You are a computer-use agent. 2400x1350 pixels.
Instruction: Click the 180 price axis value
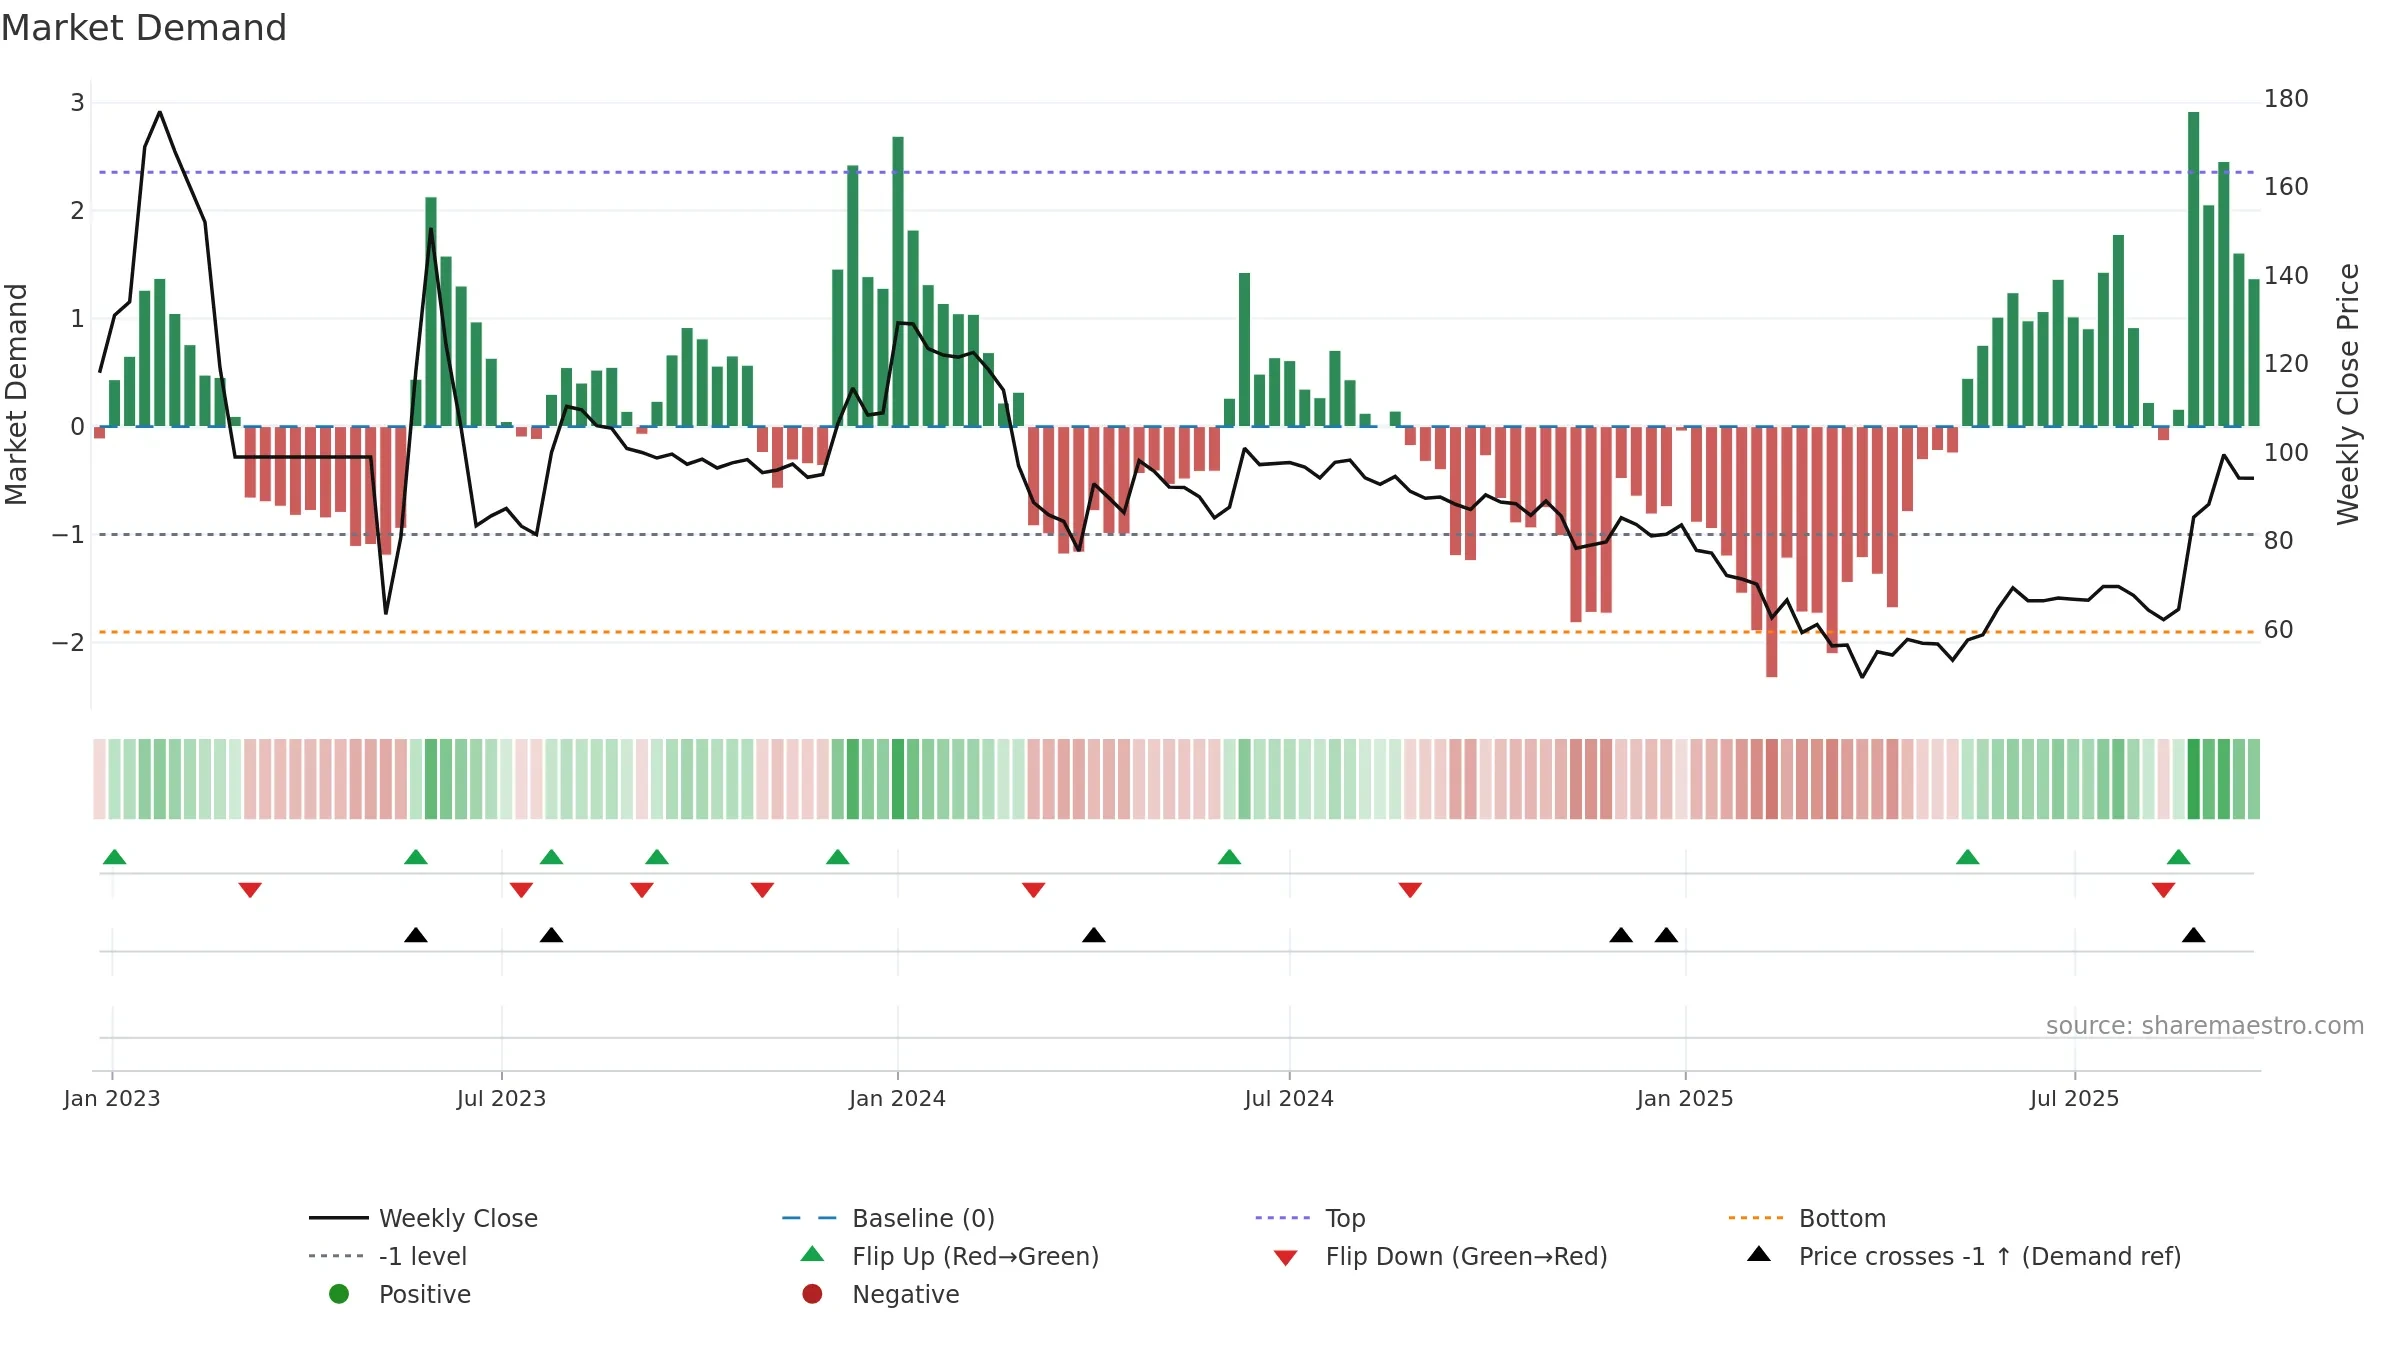pos(2286,99)
